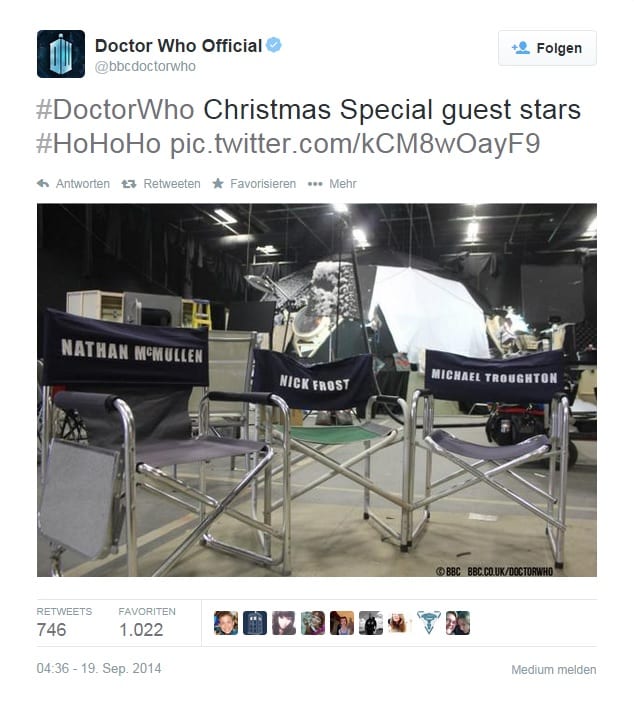The width and height of the screenshot is (634, 708).
Task: Click the Retweeten arrows icon
Action: (129, 184)
